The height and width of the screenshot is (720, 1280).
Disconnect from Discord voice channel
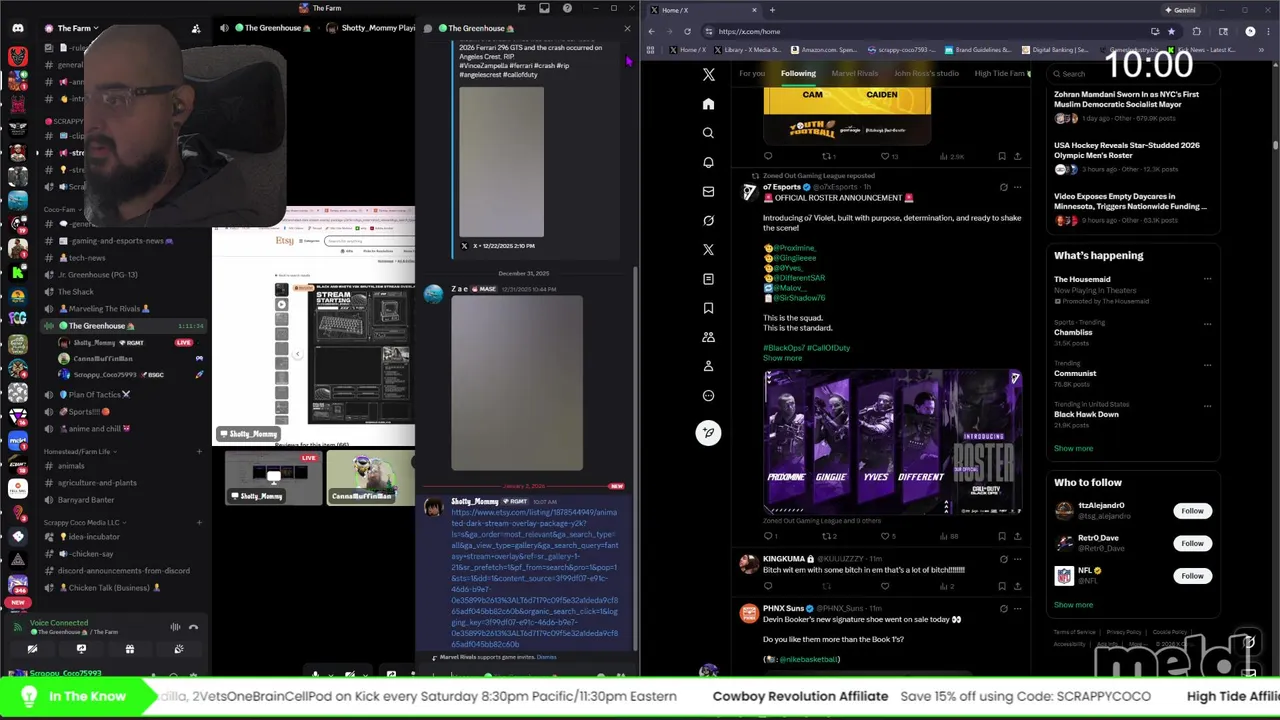[193, 627]
